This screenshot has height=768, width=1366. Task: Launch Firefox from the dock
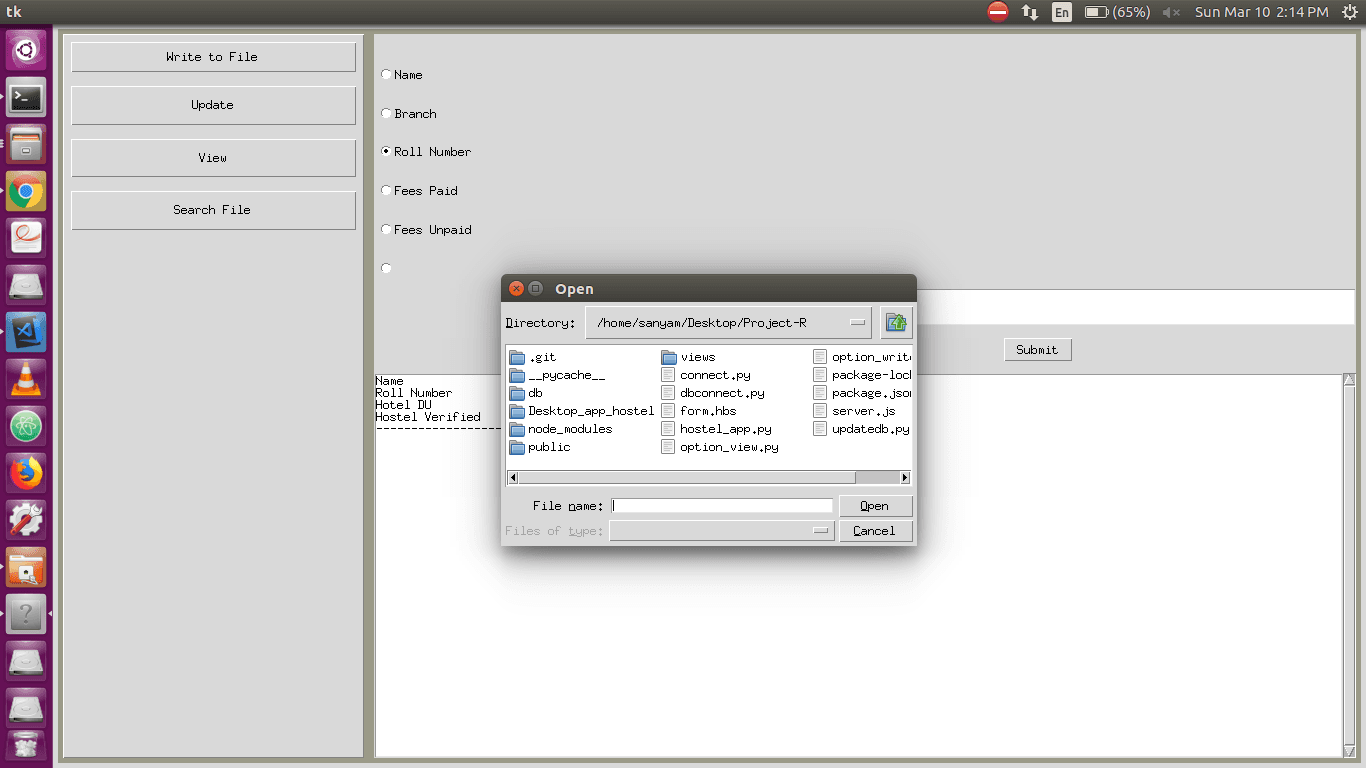pyautogui.click(x=26, y=474)
